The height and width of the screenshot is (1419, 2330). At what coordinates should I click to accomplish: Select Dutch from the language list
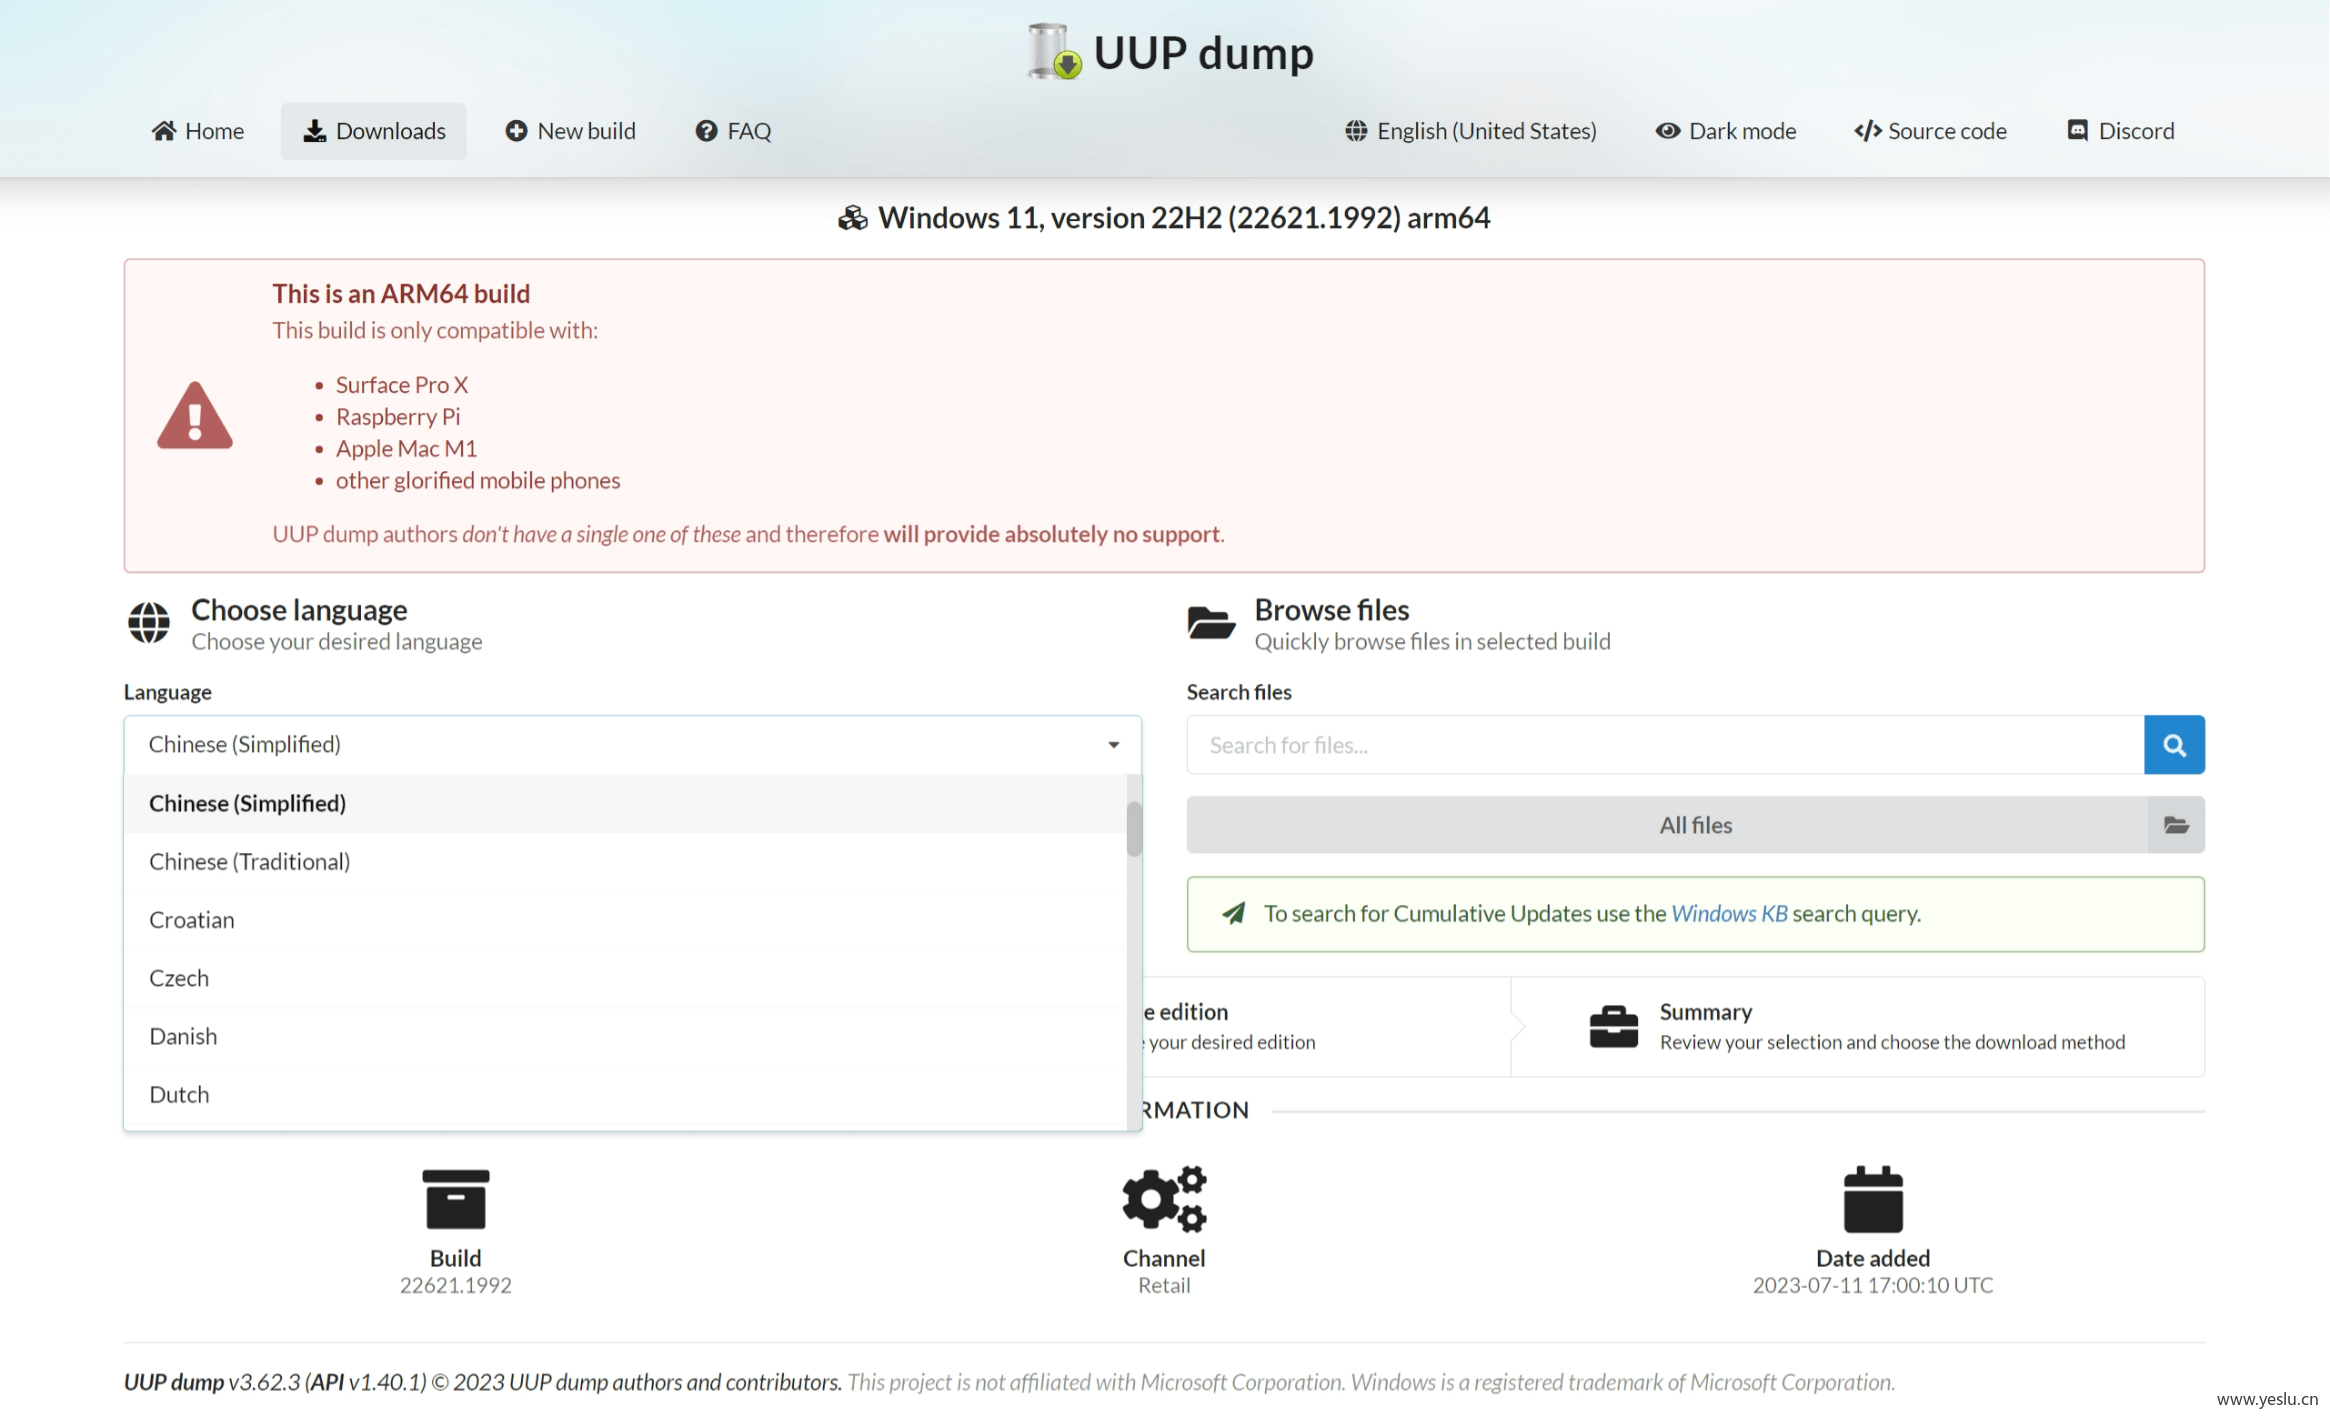625,1094
